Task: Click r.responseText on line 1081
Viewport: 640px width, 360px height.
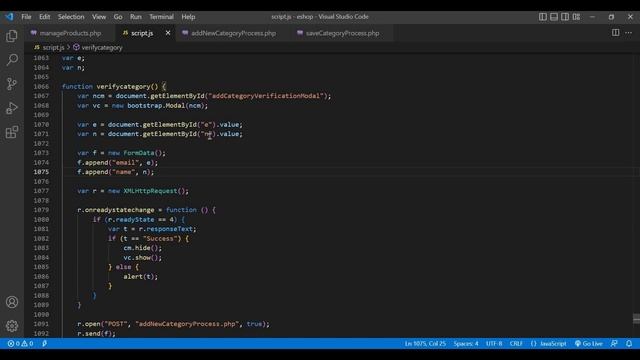Action: (x=165, y=229)
